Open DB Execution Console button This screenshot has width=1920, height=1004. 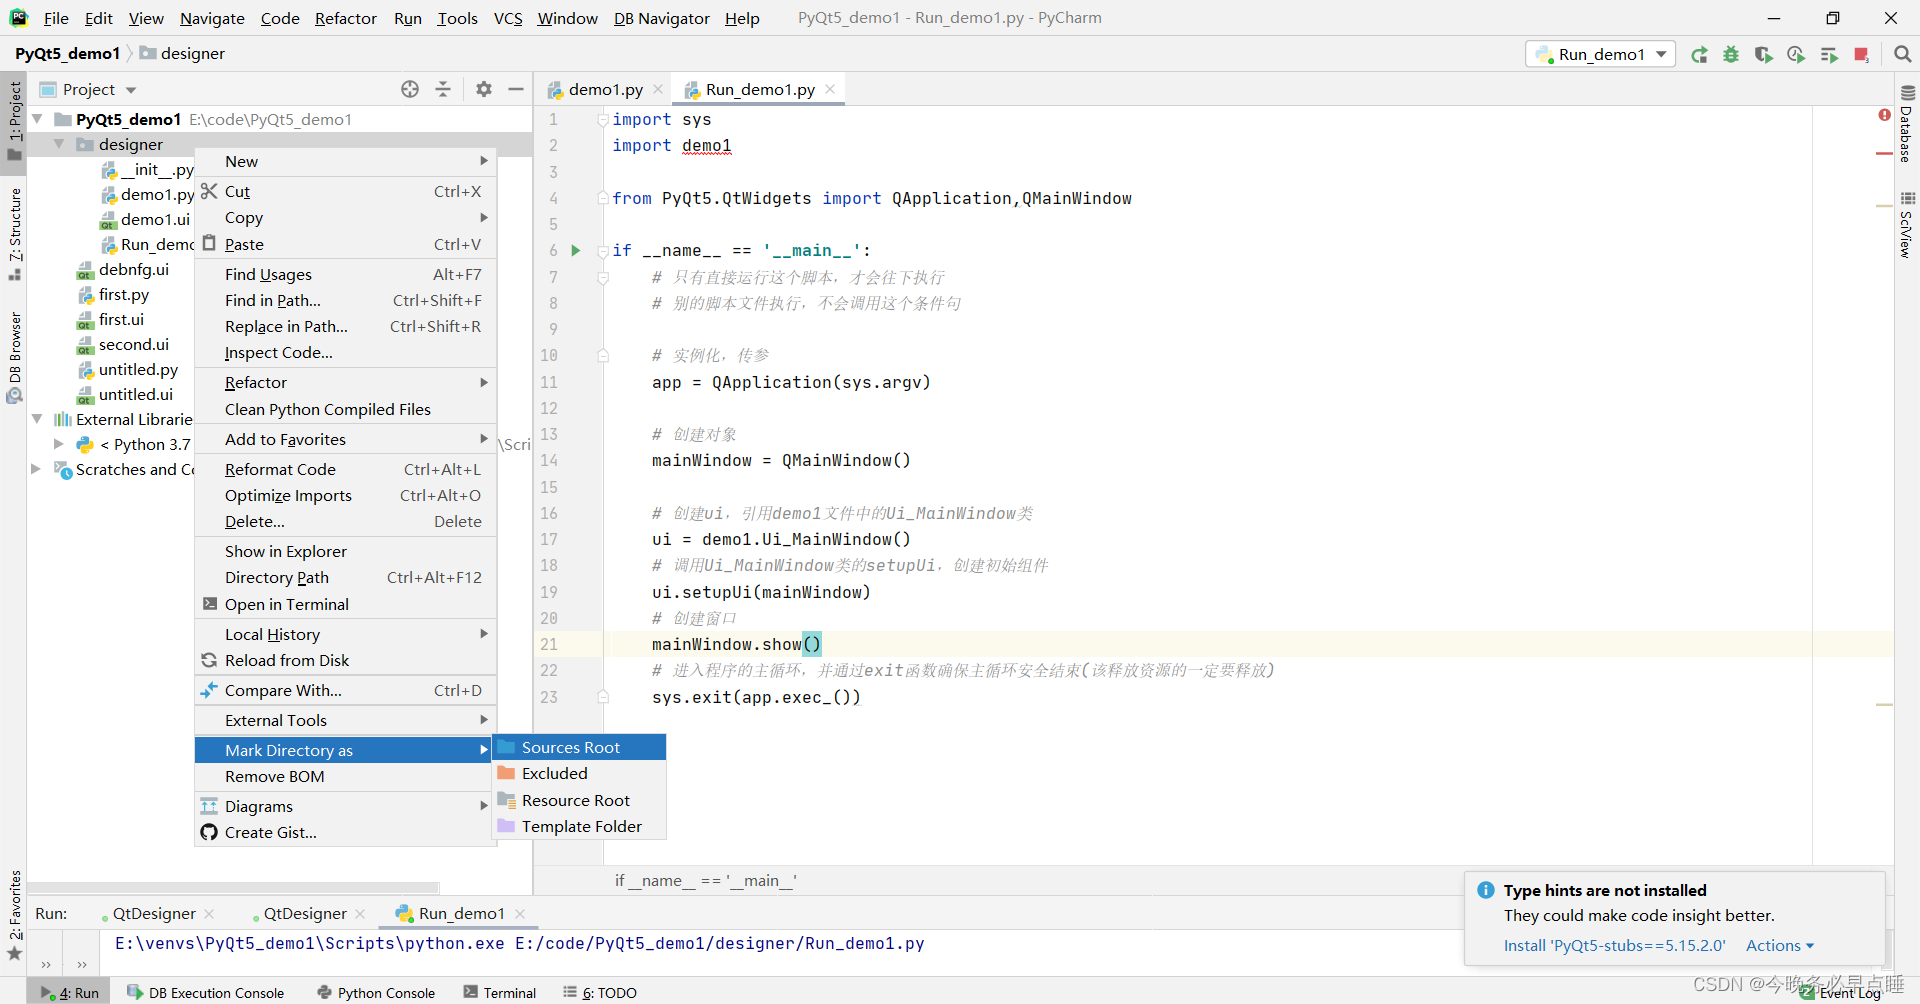tap(206, 992)
